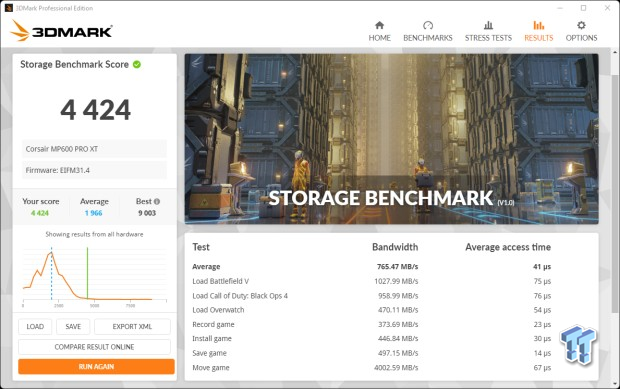This screenshot has width=620, height=389.
Task: Switch to the STRESS TESTS tab label
Action: click(x=488, y=38)
